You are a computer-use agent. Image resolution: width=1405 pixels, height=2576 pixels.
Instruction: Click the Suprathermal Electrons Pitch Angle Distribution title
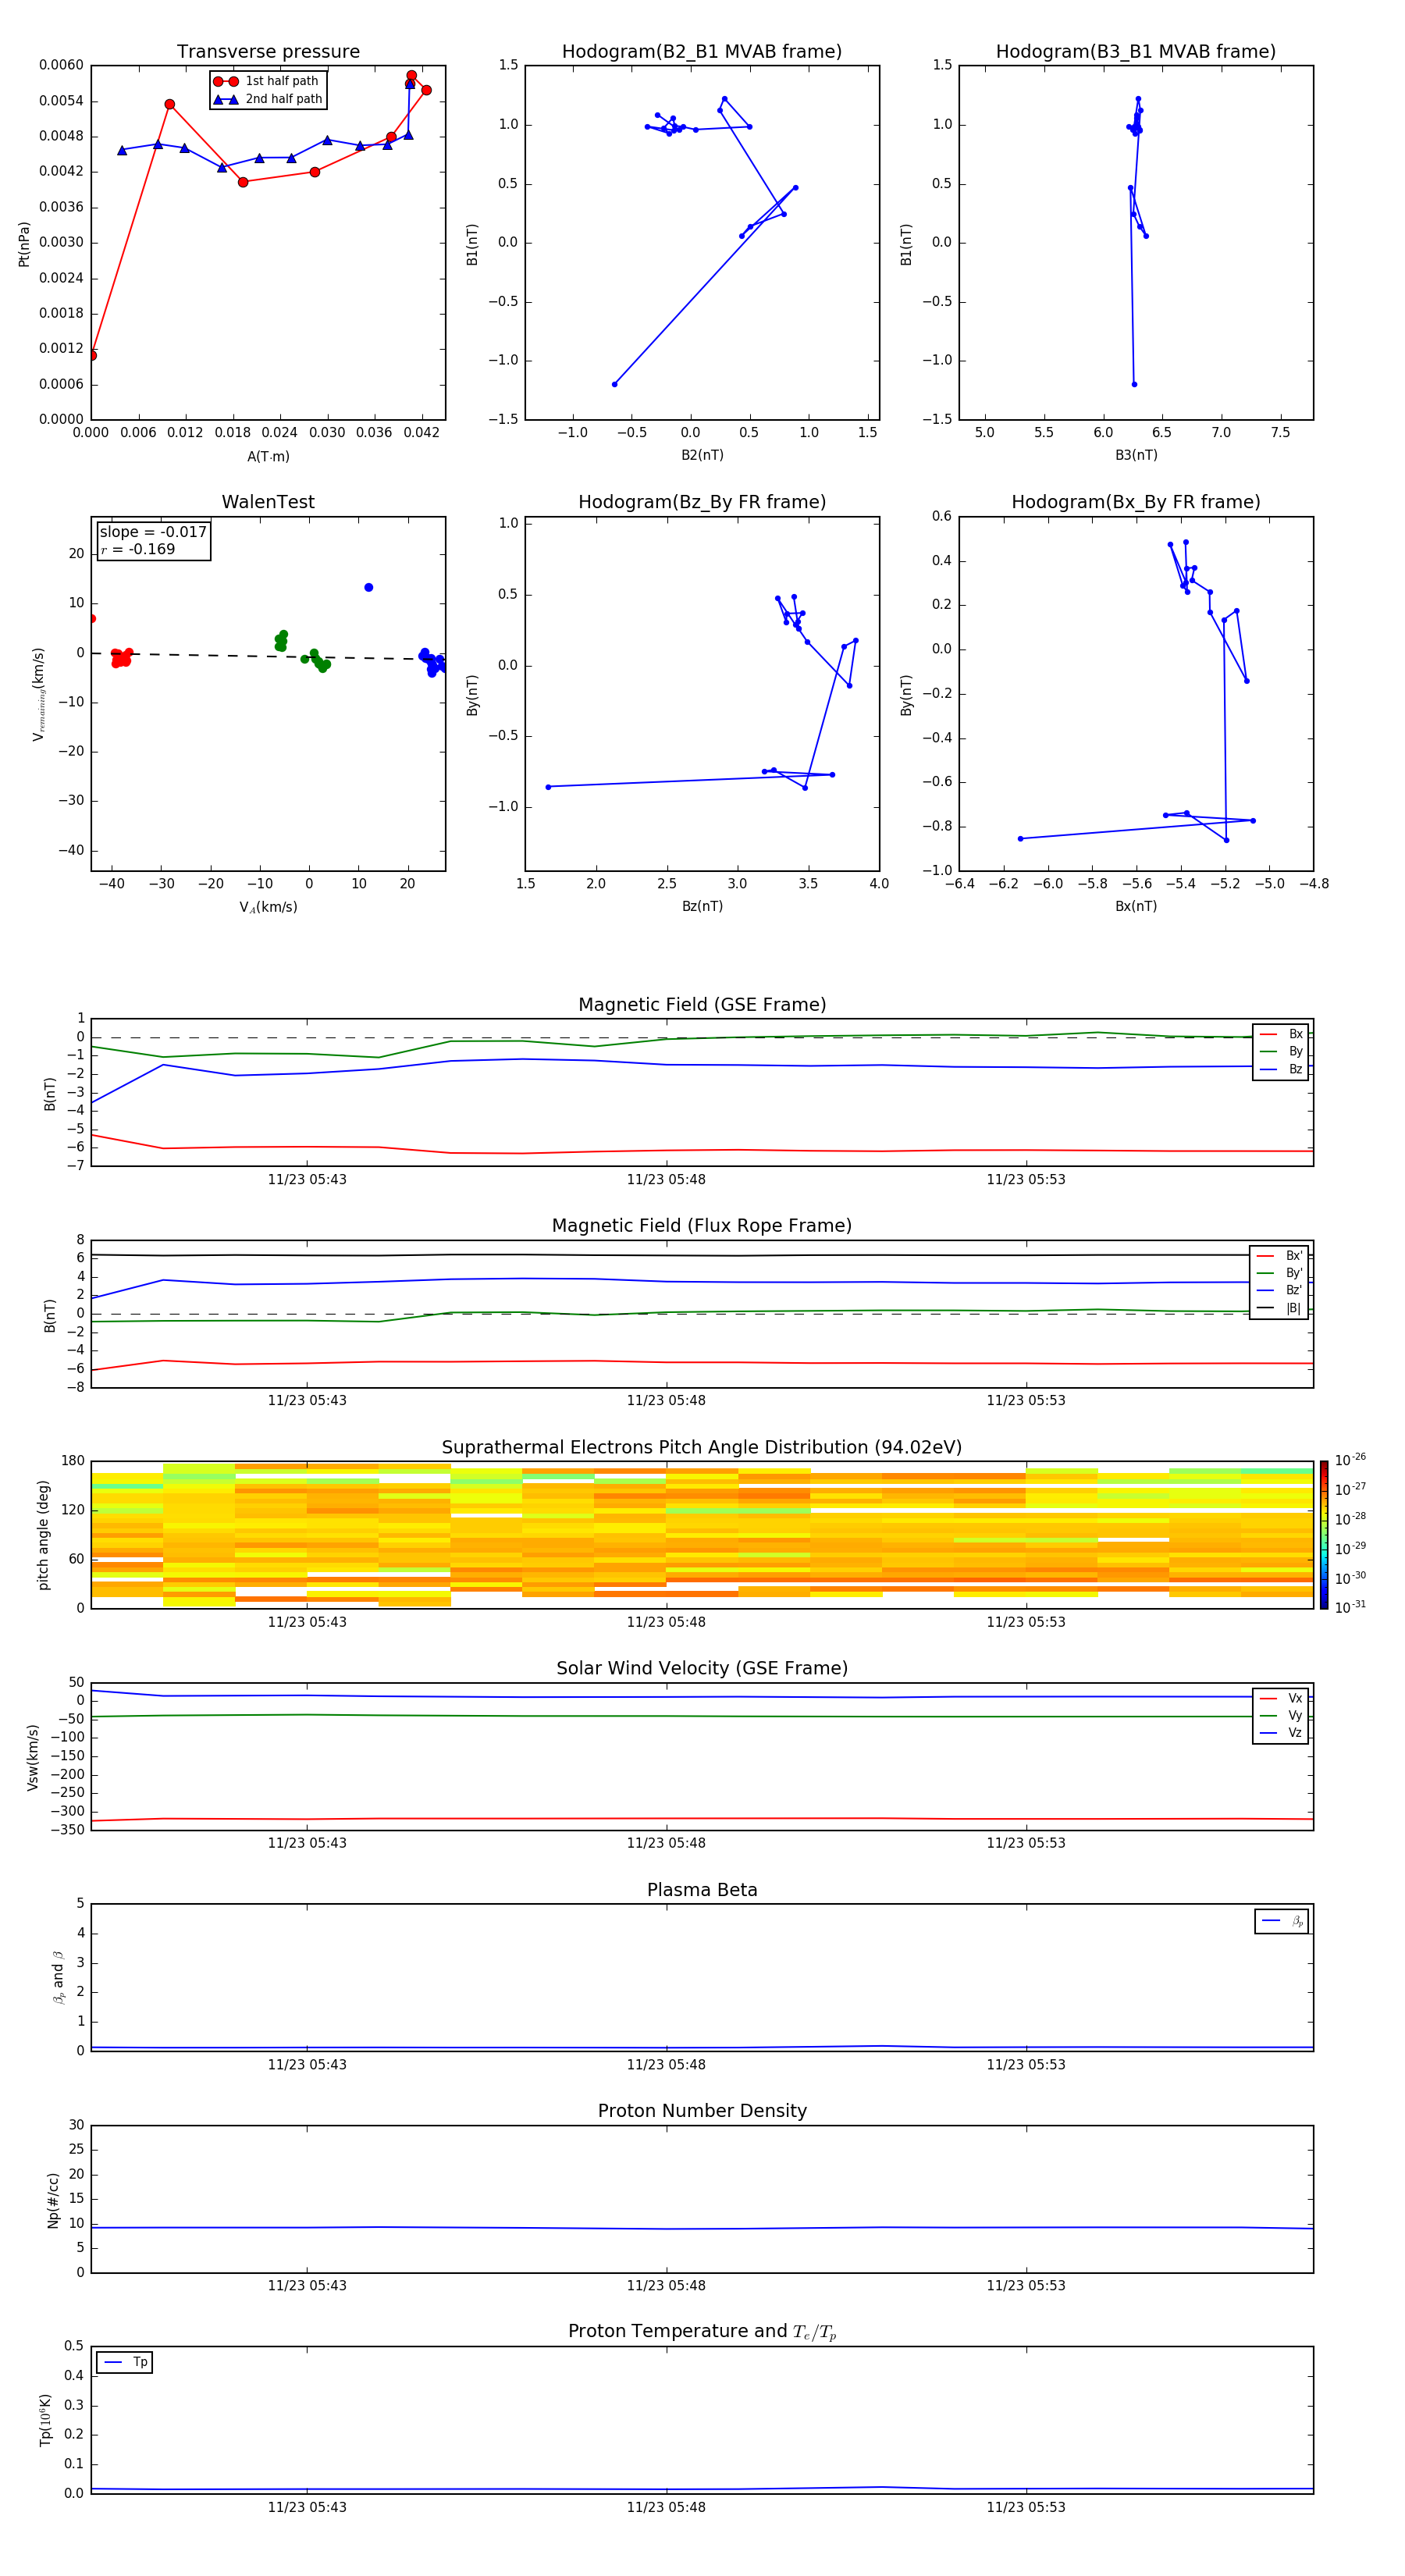[702, 1448]
